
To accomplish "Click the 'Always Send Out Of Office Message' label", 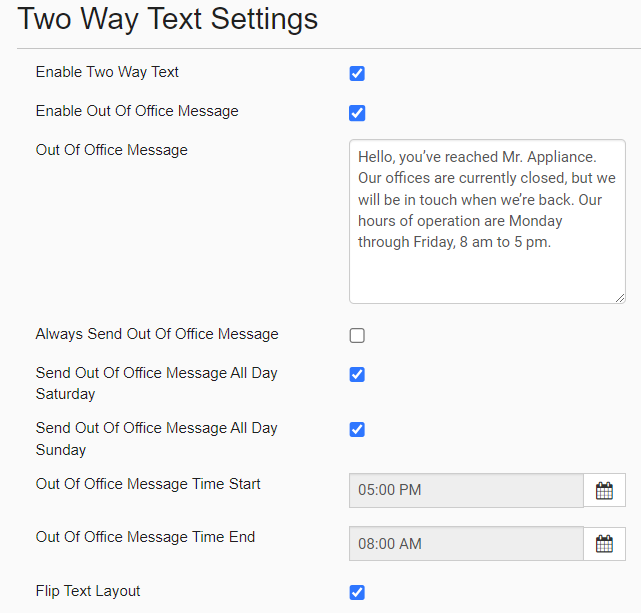I will point(157,334).
